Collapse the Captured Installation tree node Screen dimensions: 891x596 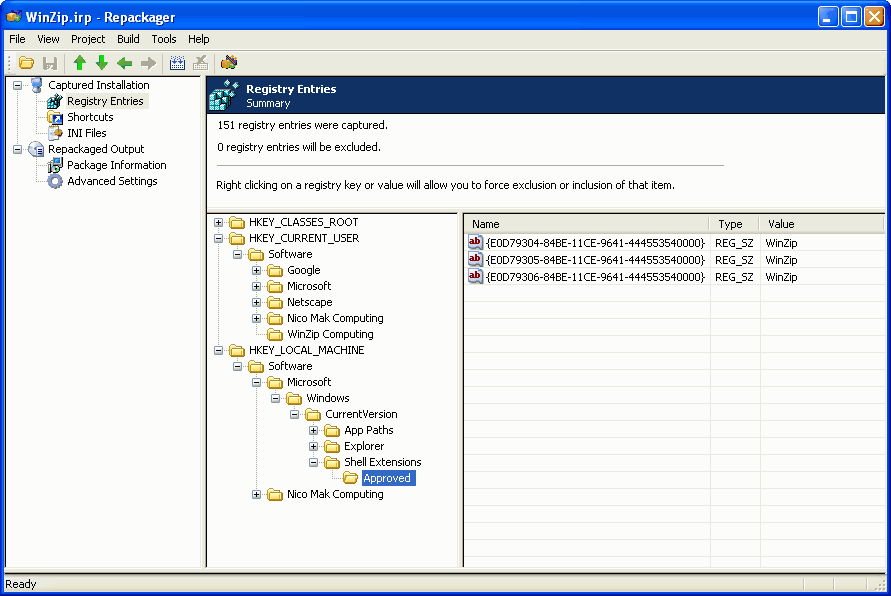tap(17, 85)
